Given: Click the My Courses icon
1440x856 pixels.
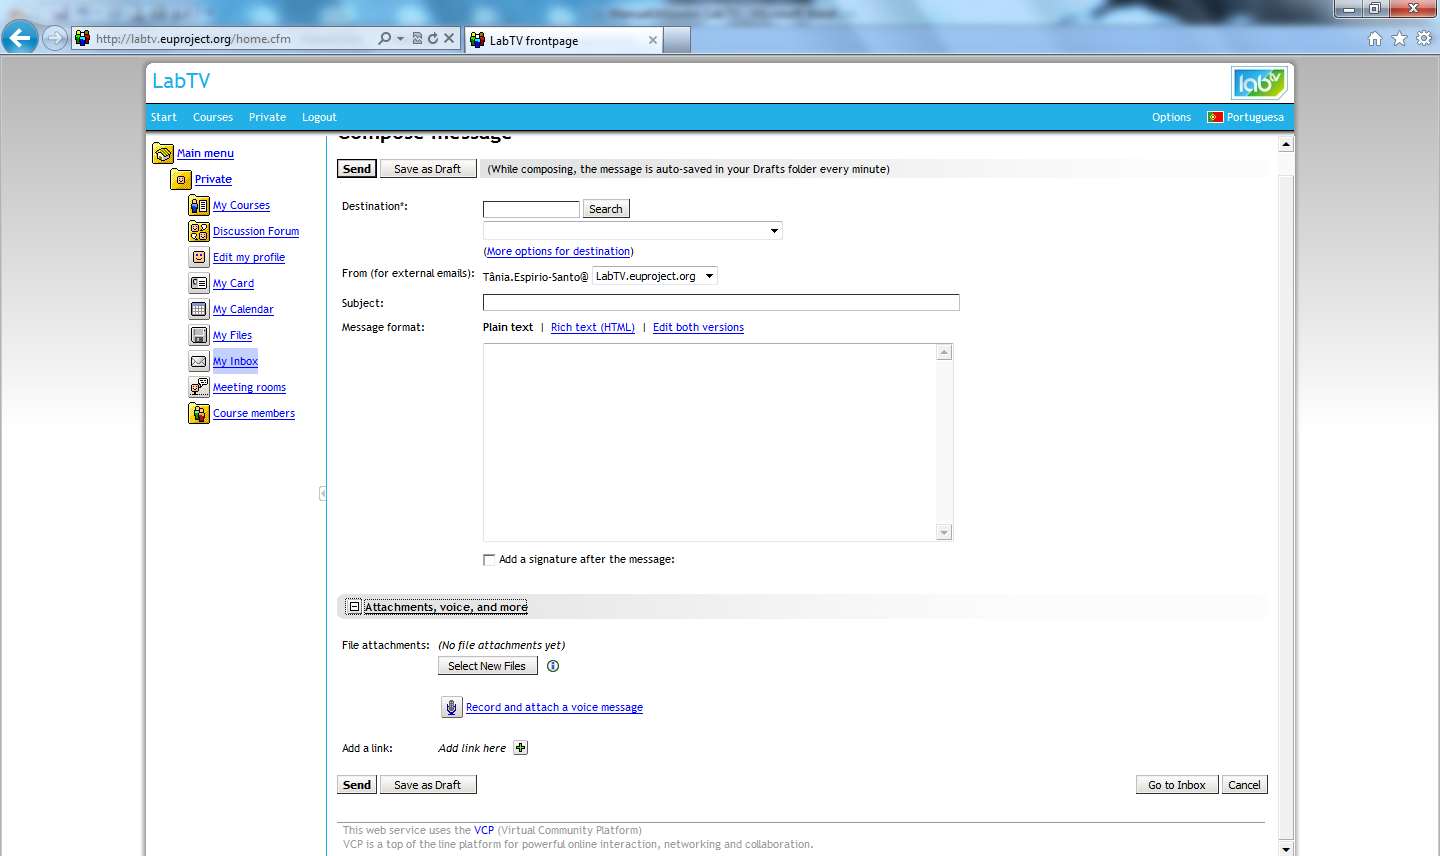Looking at the screenshot, I should coord(199,206).
